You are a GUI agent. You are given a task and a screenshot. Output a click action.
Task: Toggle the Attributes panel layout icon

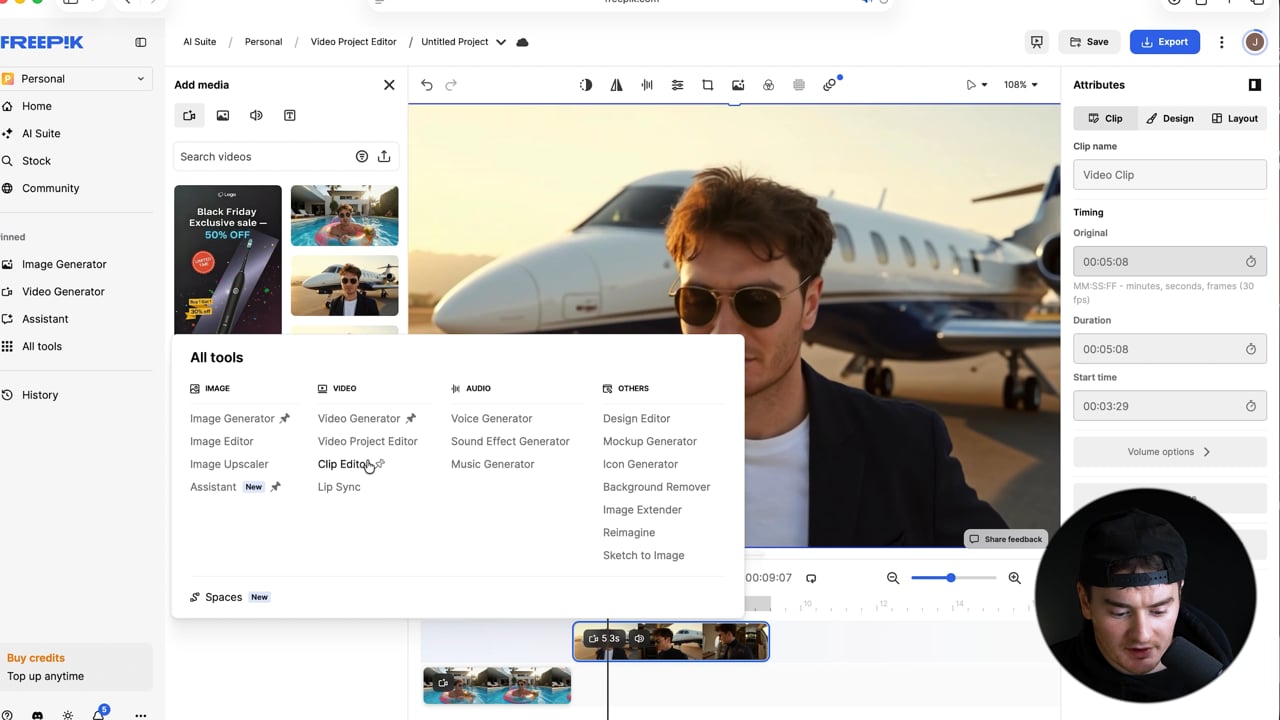[x=1255, y=85]
